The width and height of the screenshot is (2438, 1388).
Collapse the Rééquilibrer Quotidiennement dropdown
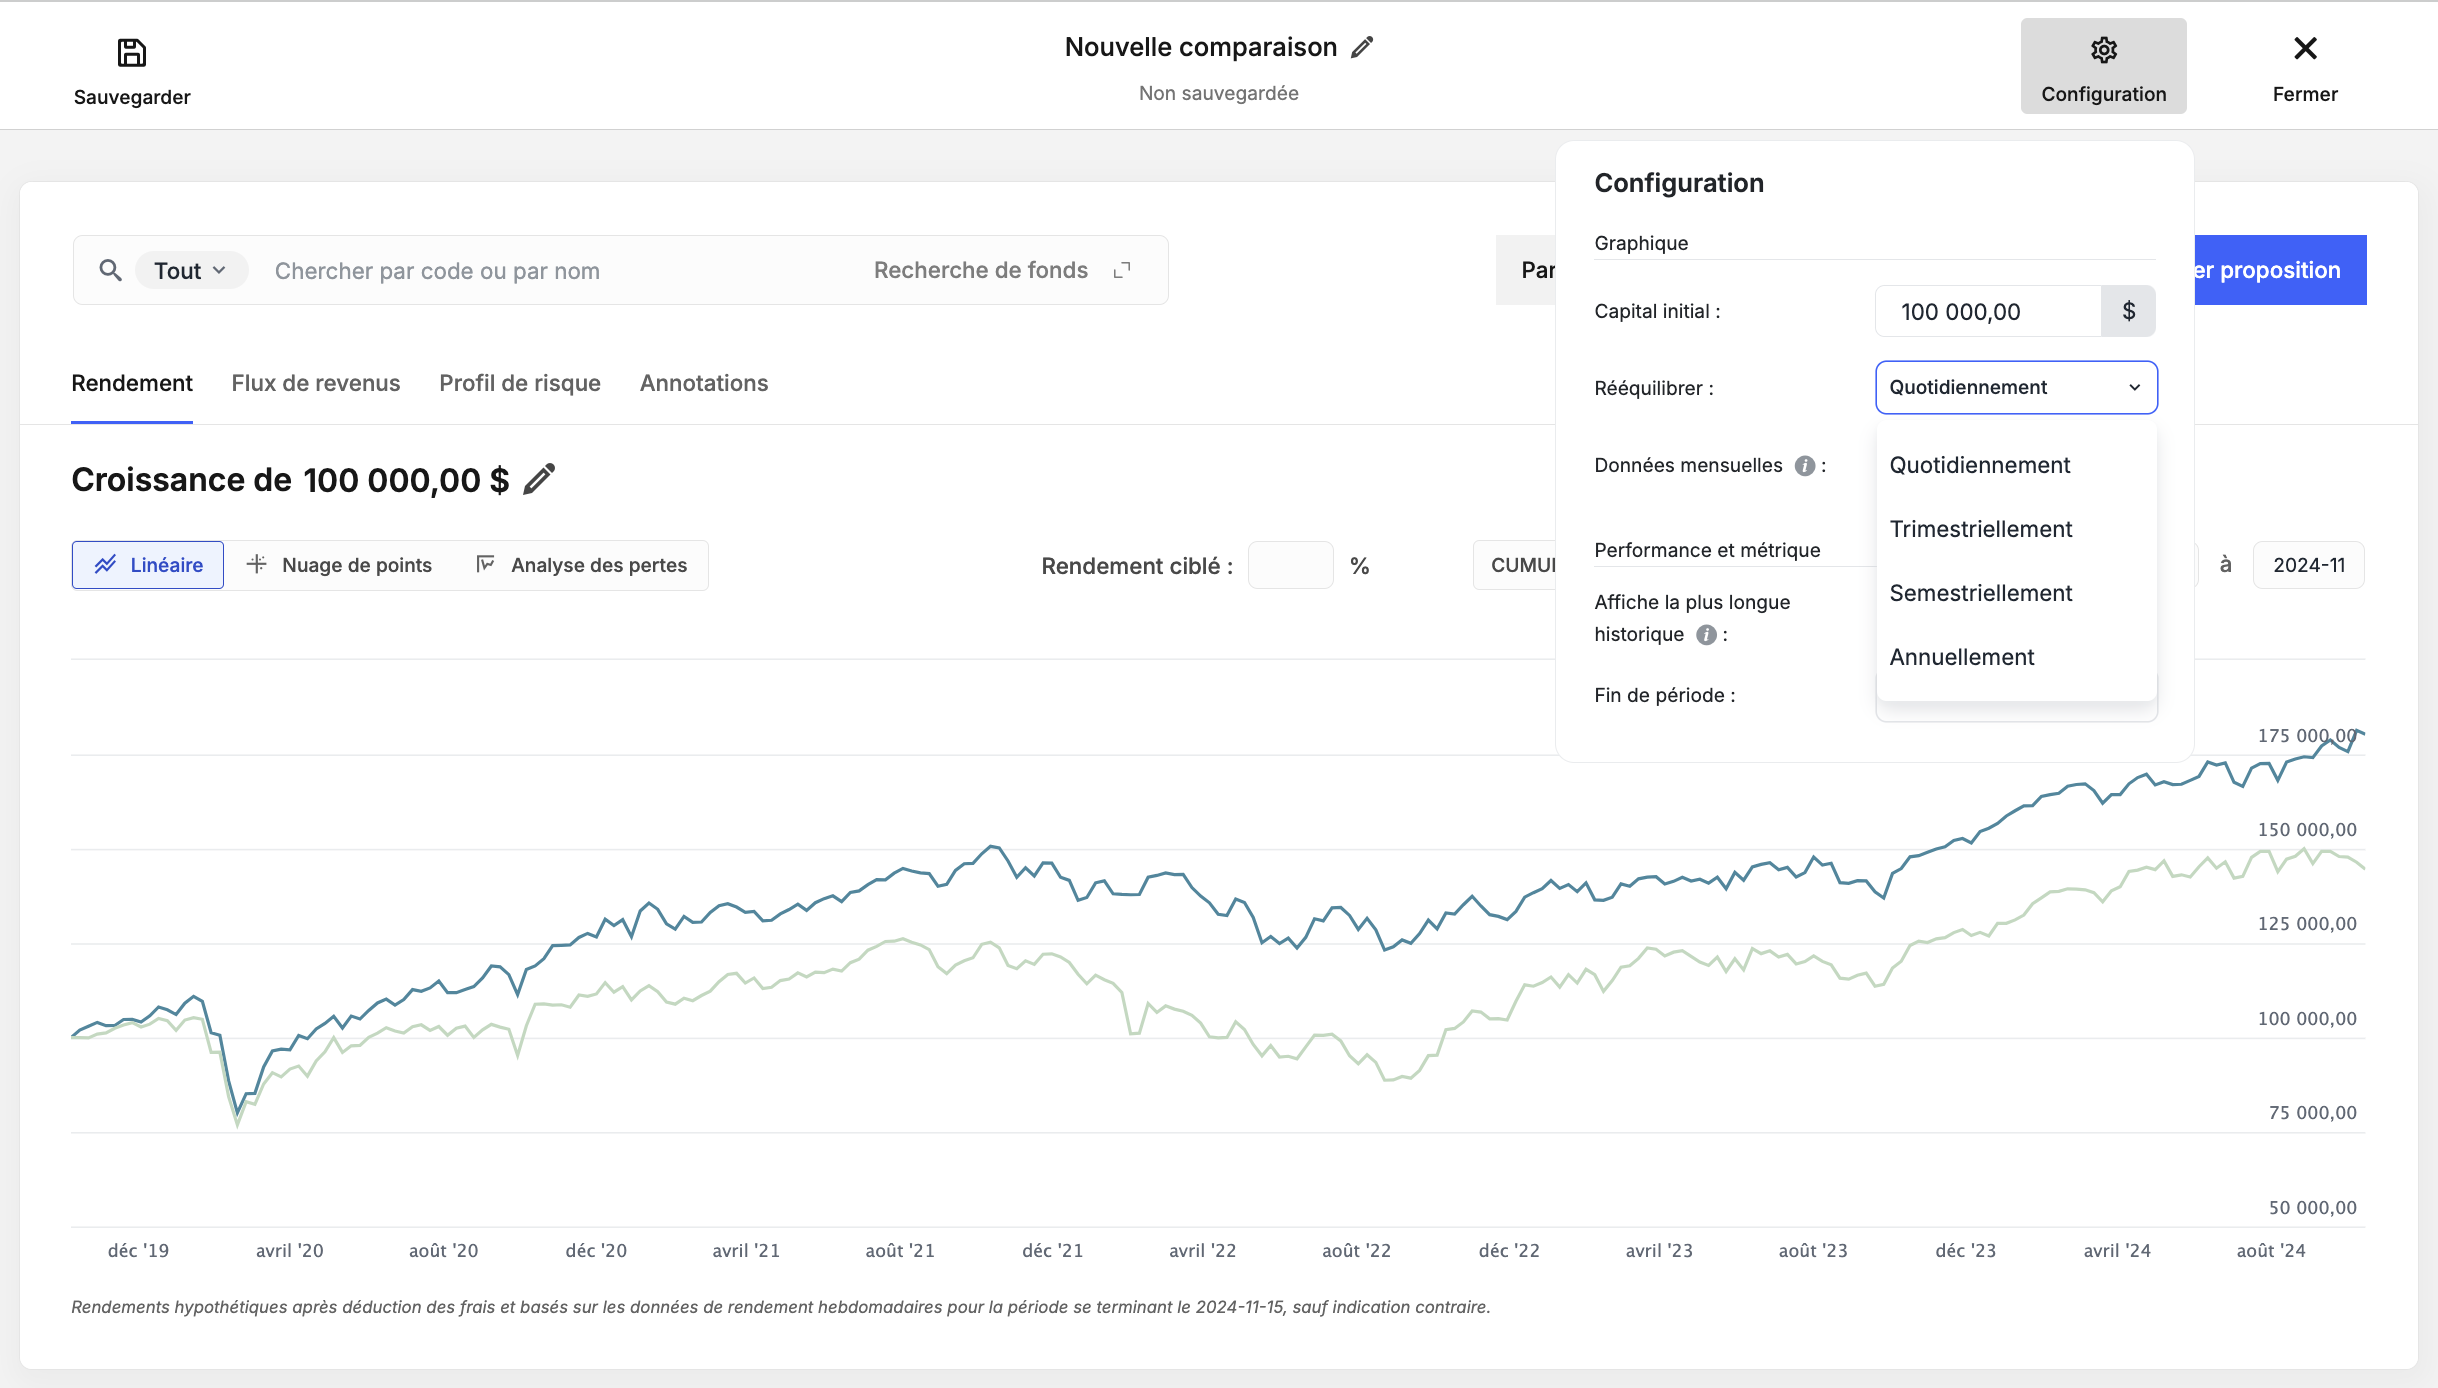pos(2016,387)
